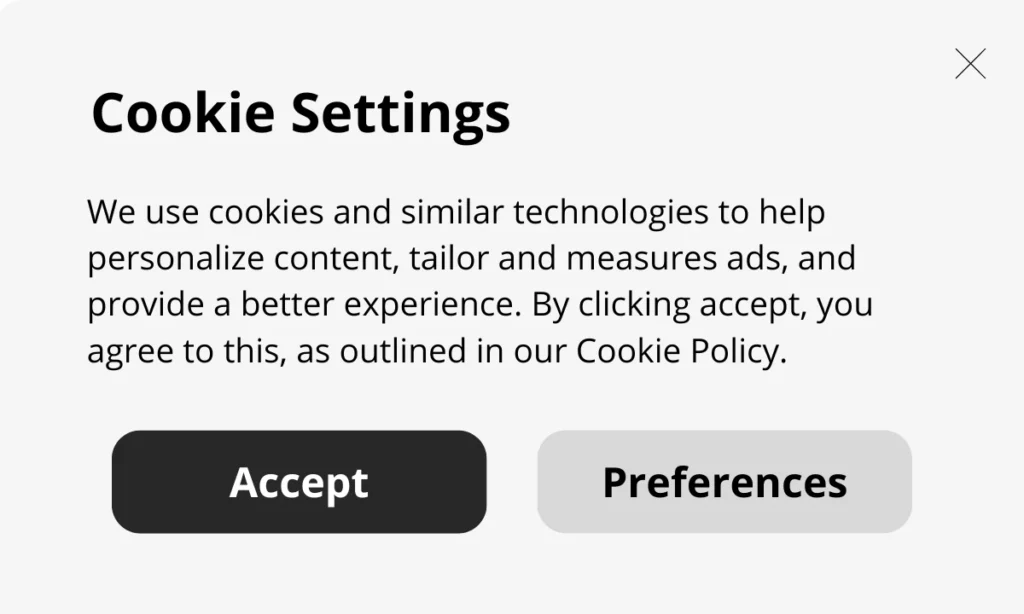Click the sentence mentioning personalized content

(x=472, y=258)
